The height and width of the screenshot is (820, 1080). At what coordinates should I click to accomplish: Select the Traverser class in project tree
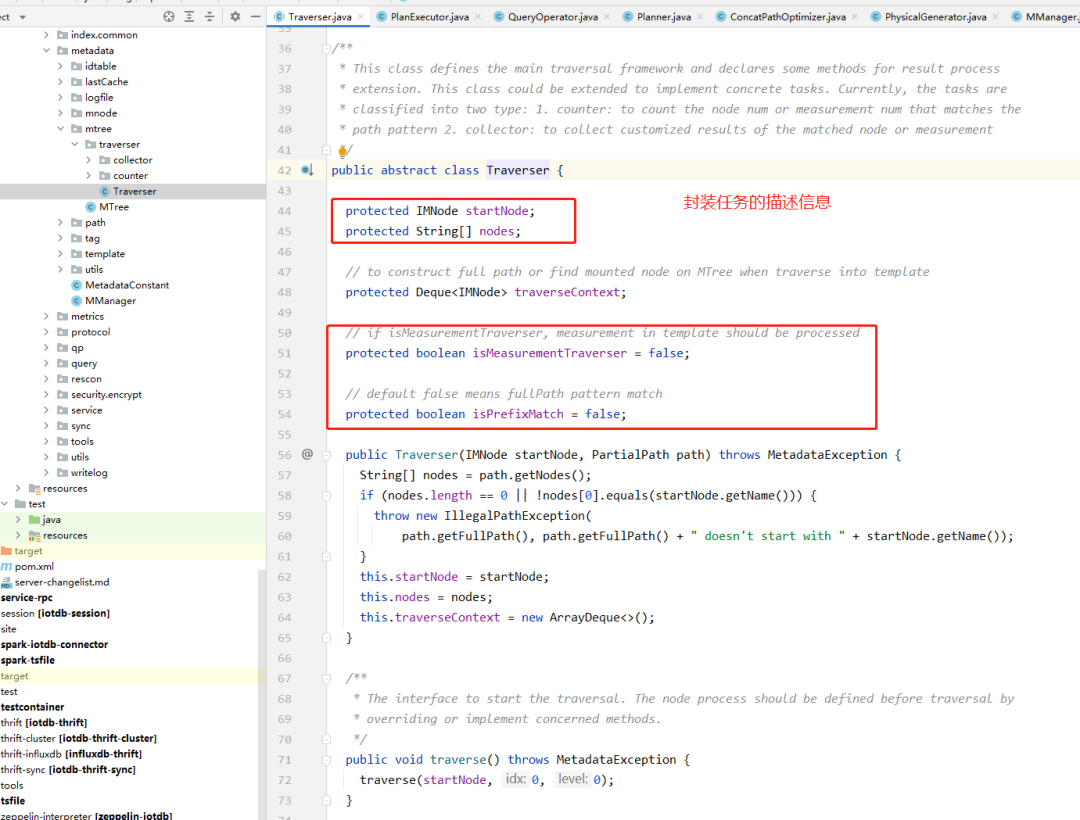[x=133, y=191]
